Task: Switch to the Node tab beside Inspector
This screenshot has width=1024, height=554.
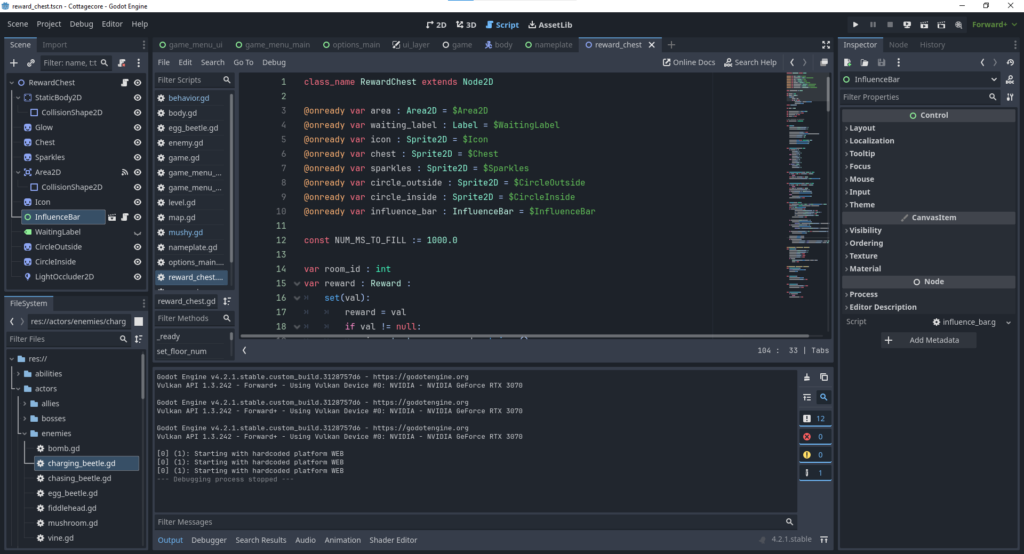Action: [898, 44]
